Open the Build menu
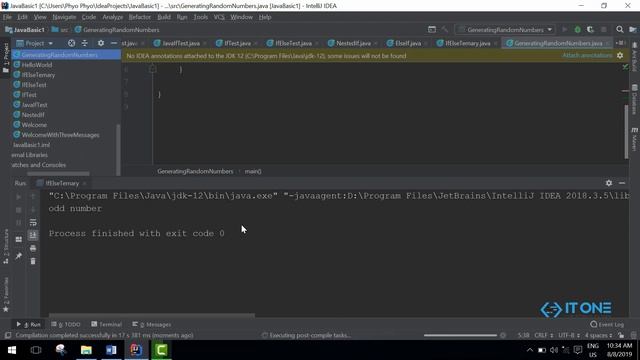This screenshot has height=360, width=640. pyautogui.click(x=164, y=17)
